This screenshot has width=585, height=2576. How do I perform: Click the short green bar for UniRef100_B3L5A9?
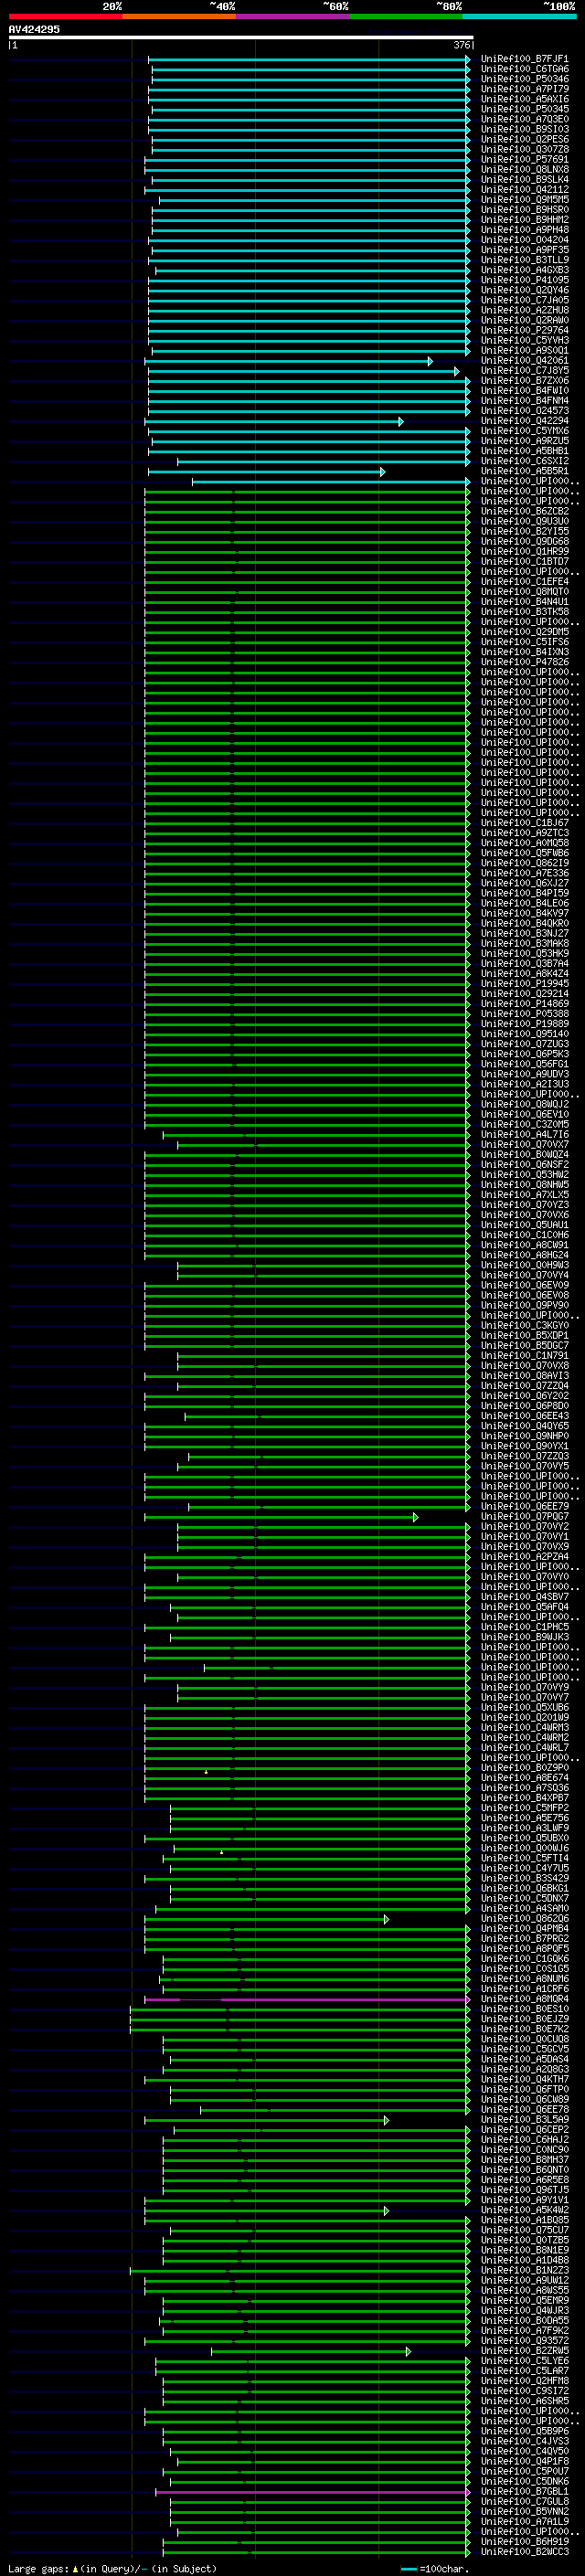pos(266,2120)
